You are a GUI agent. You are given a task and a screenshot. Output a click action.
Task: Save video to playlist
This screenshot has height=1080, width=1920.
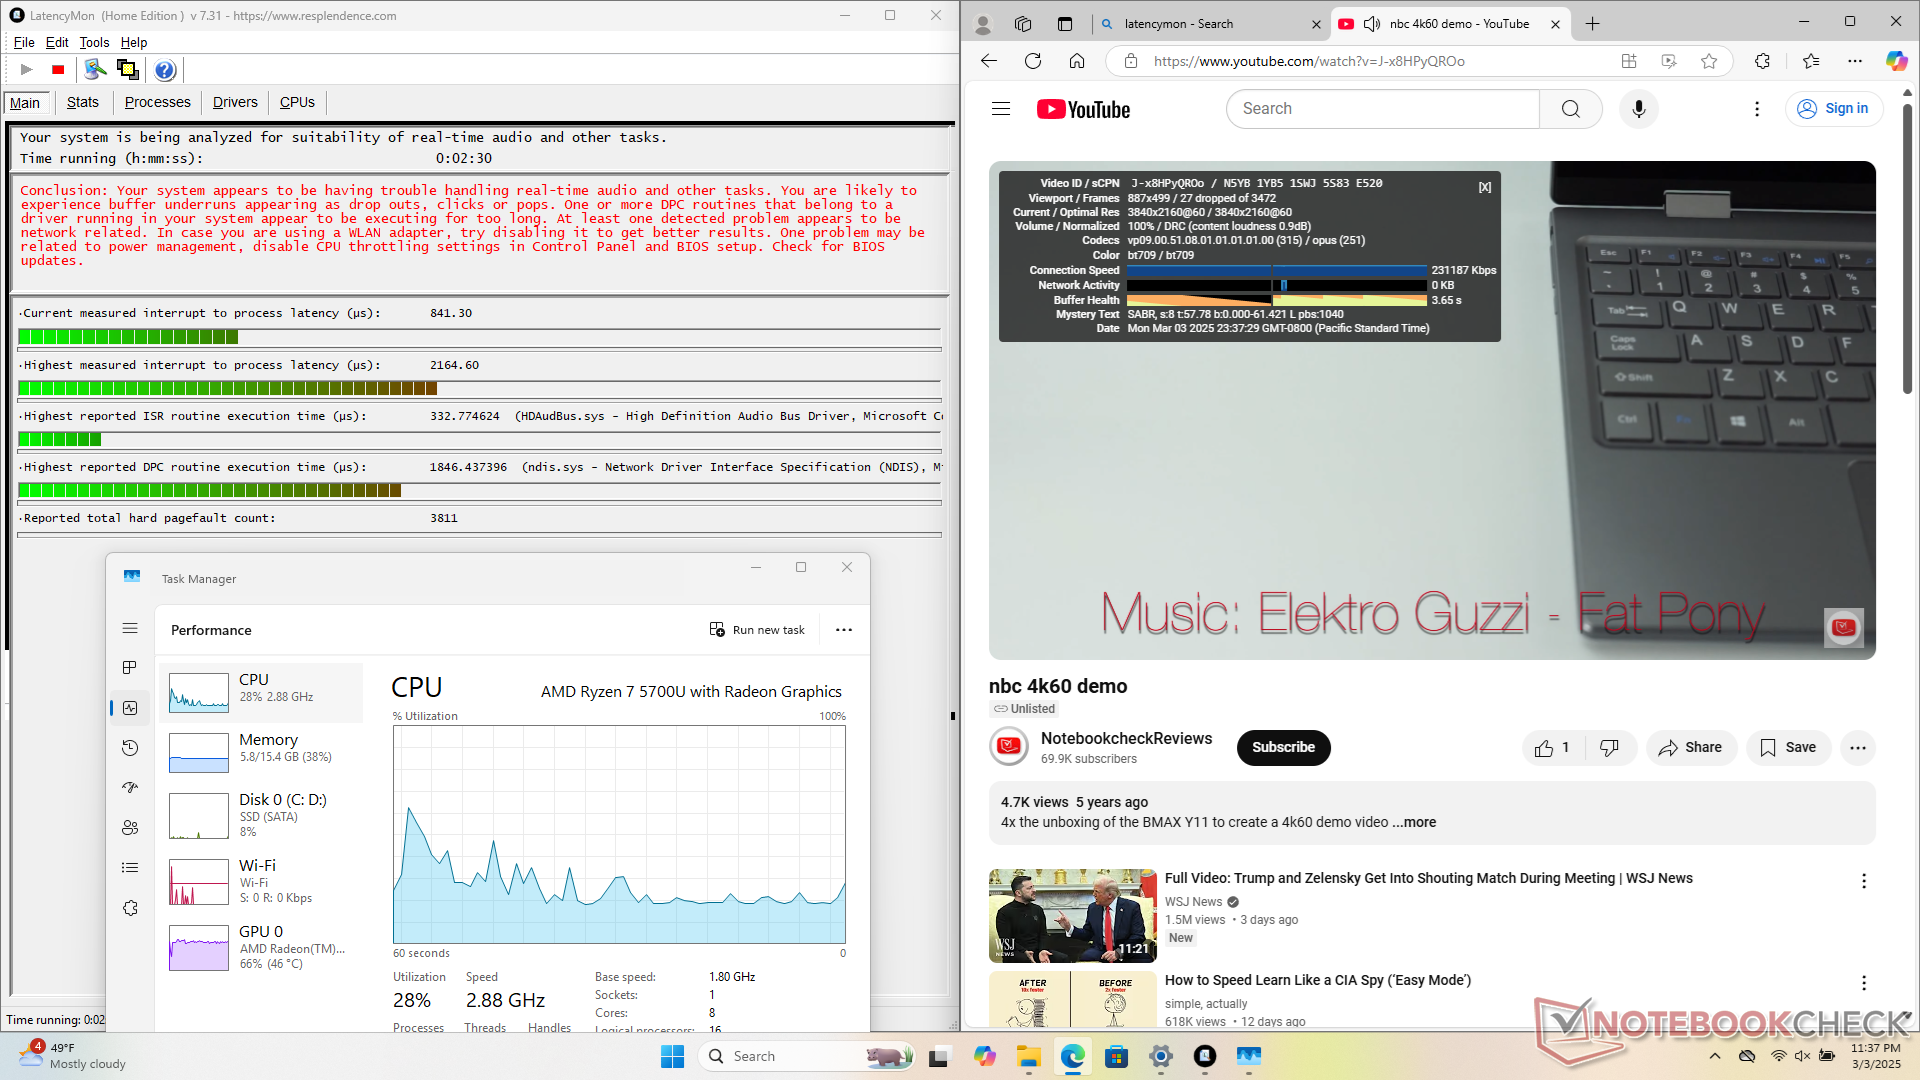[x=1788, y=748]
